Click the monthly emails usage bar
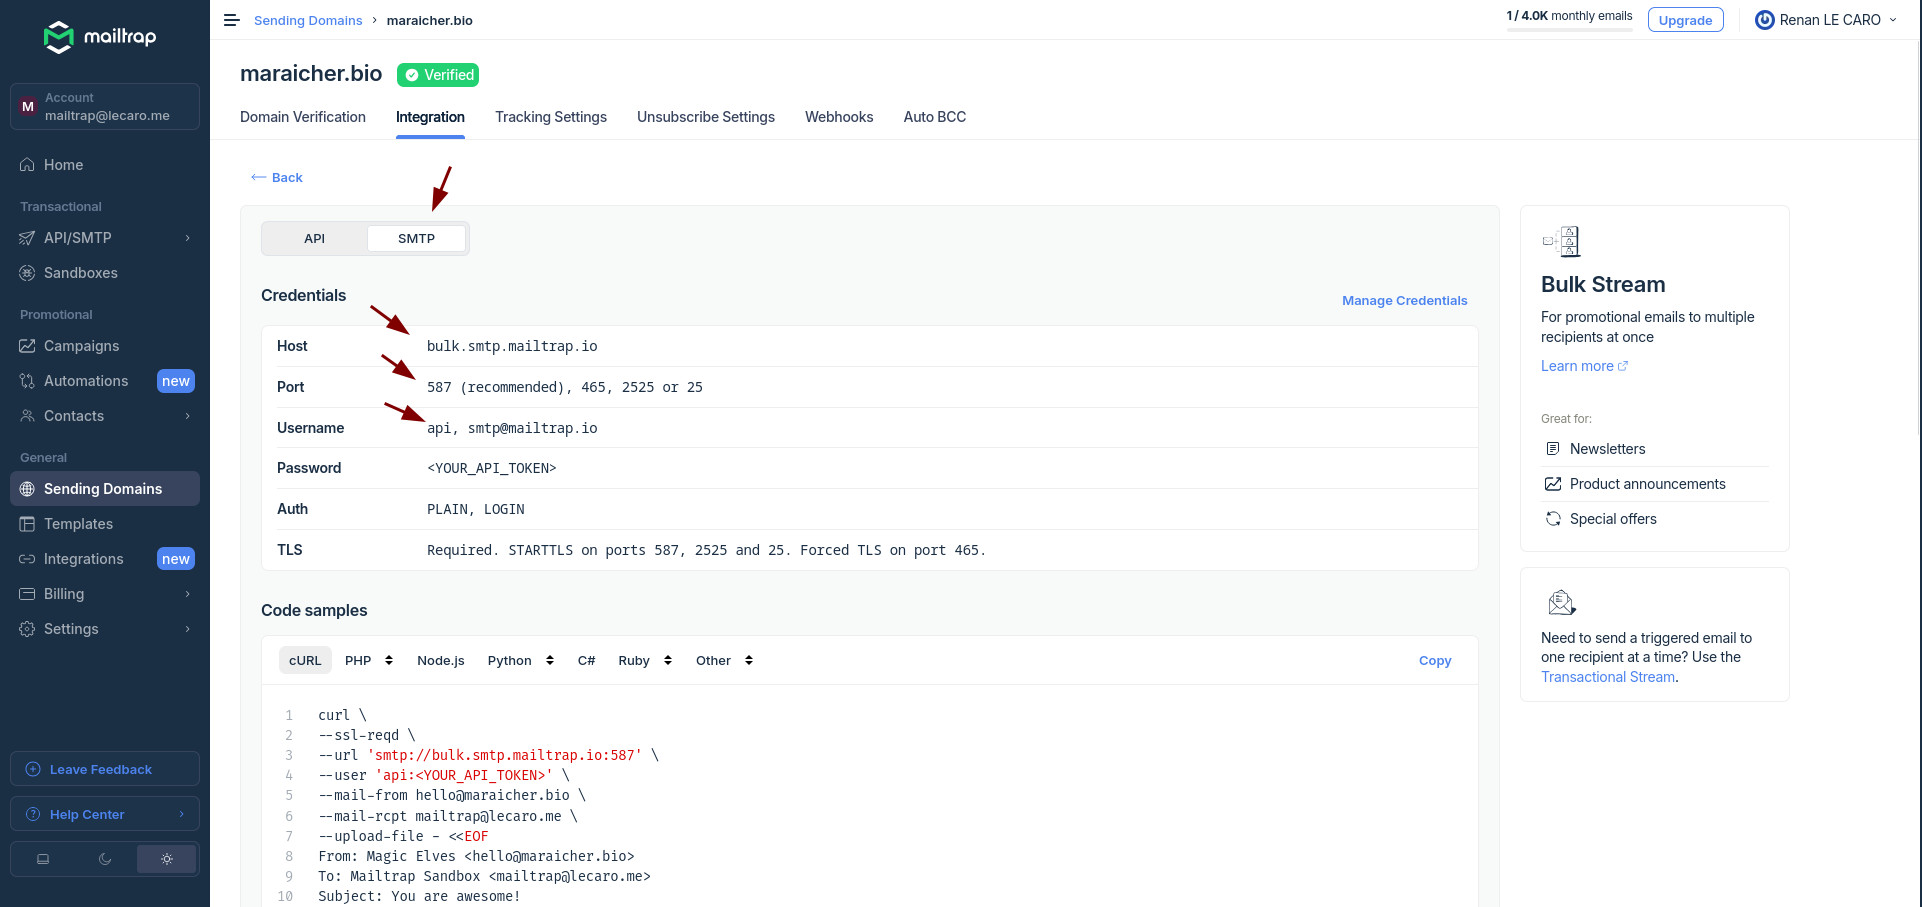Viewport: 1922px width, 907px height. tap(1569, 29)
